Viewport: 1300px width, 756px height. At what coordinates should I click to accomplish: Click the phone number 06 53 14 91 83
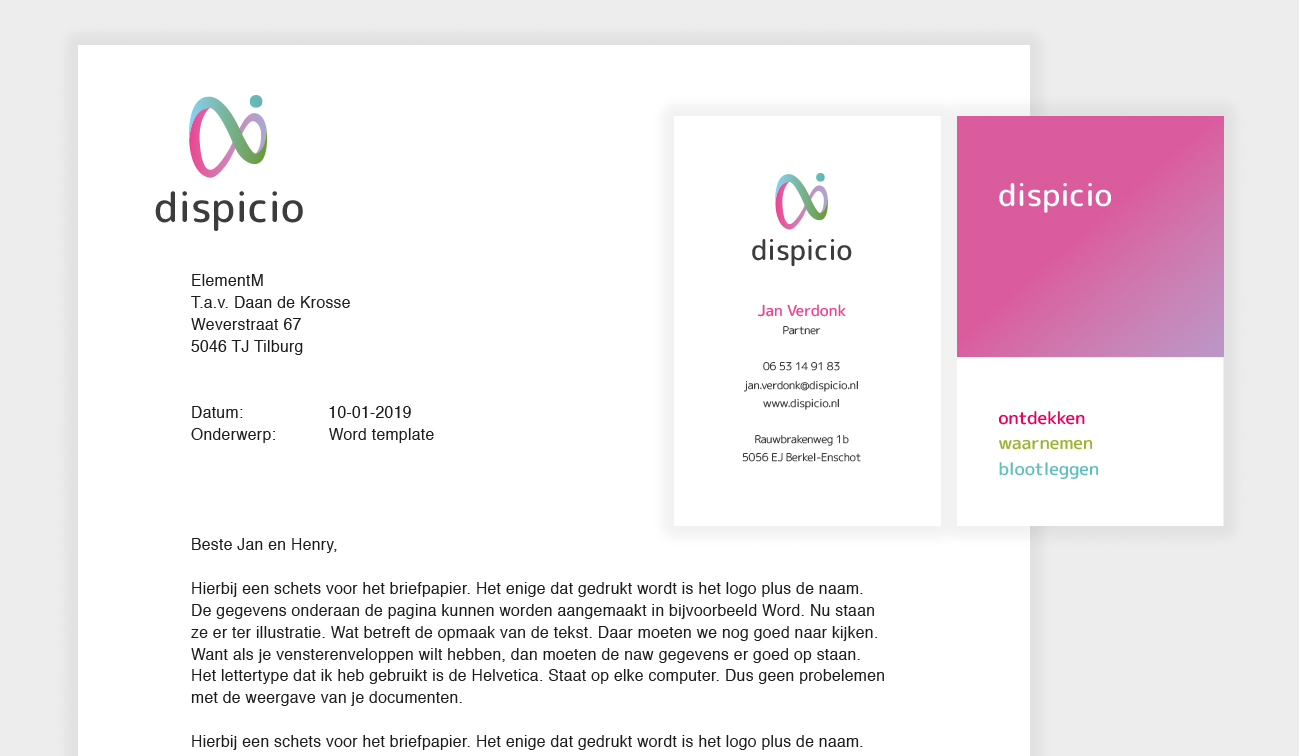[801, 366]
